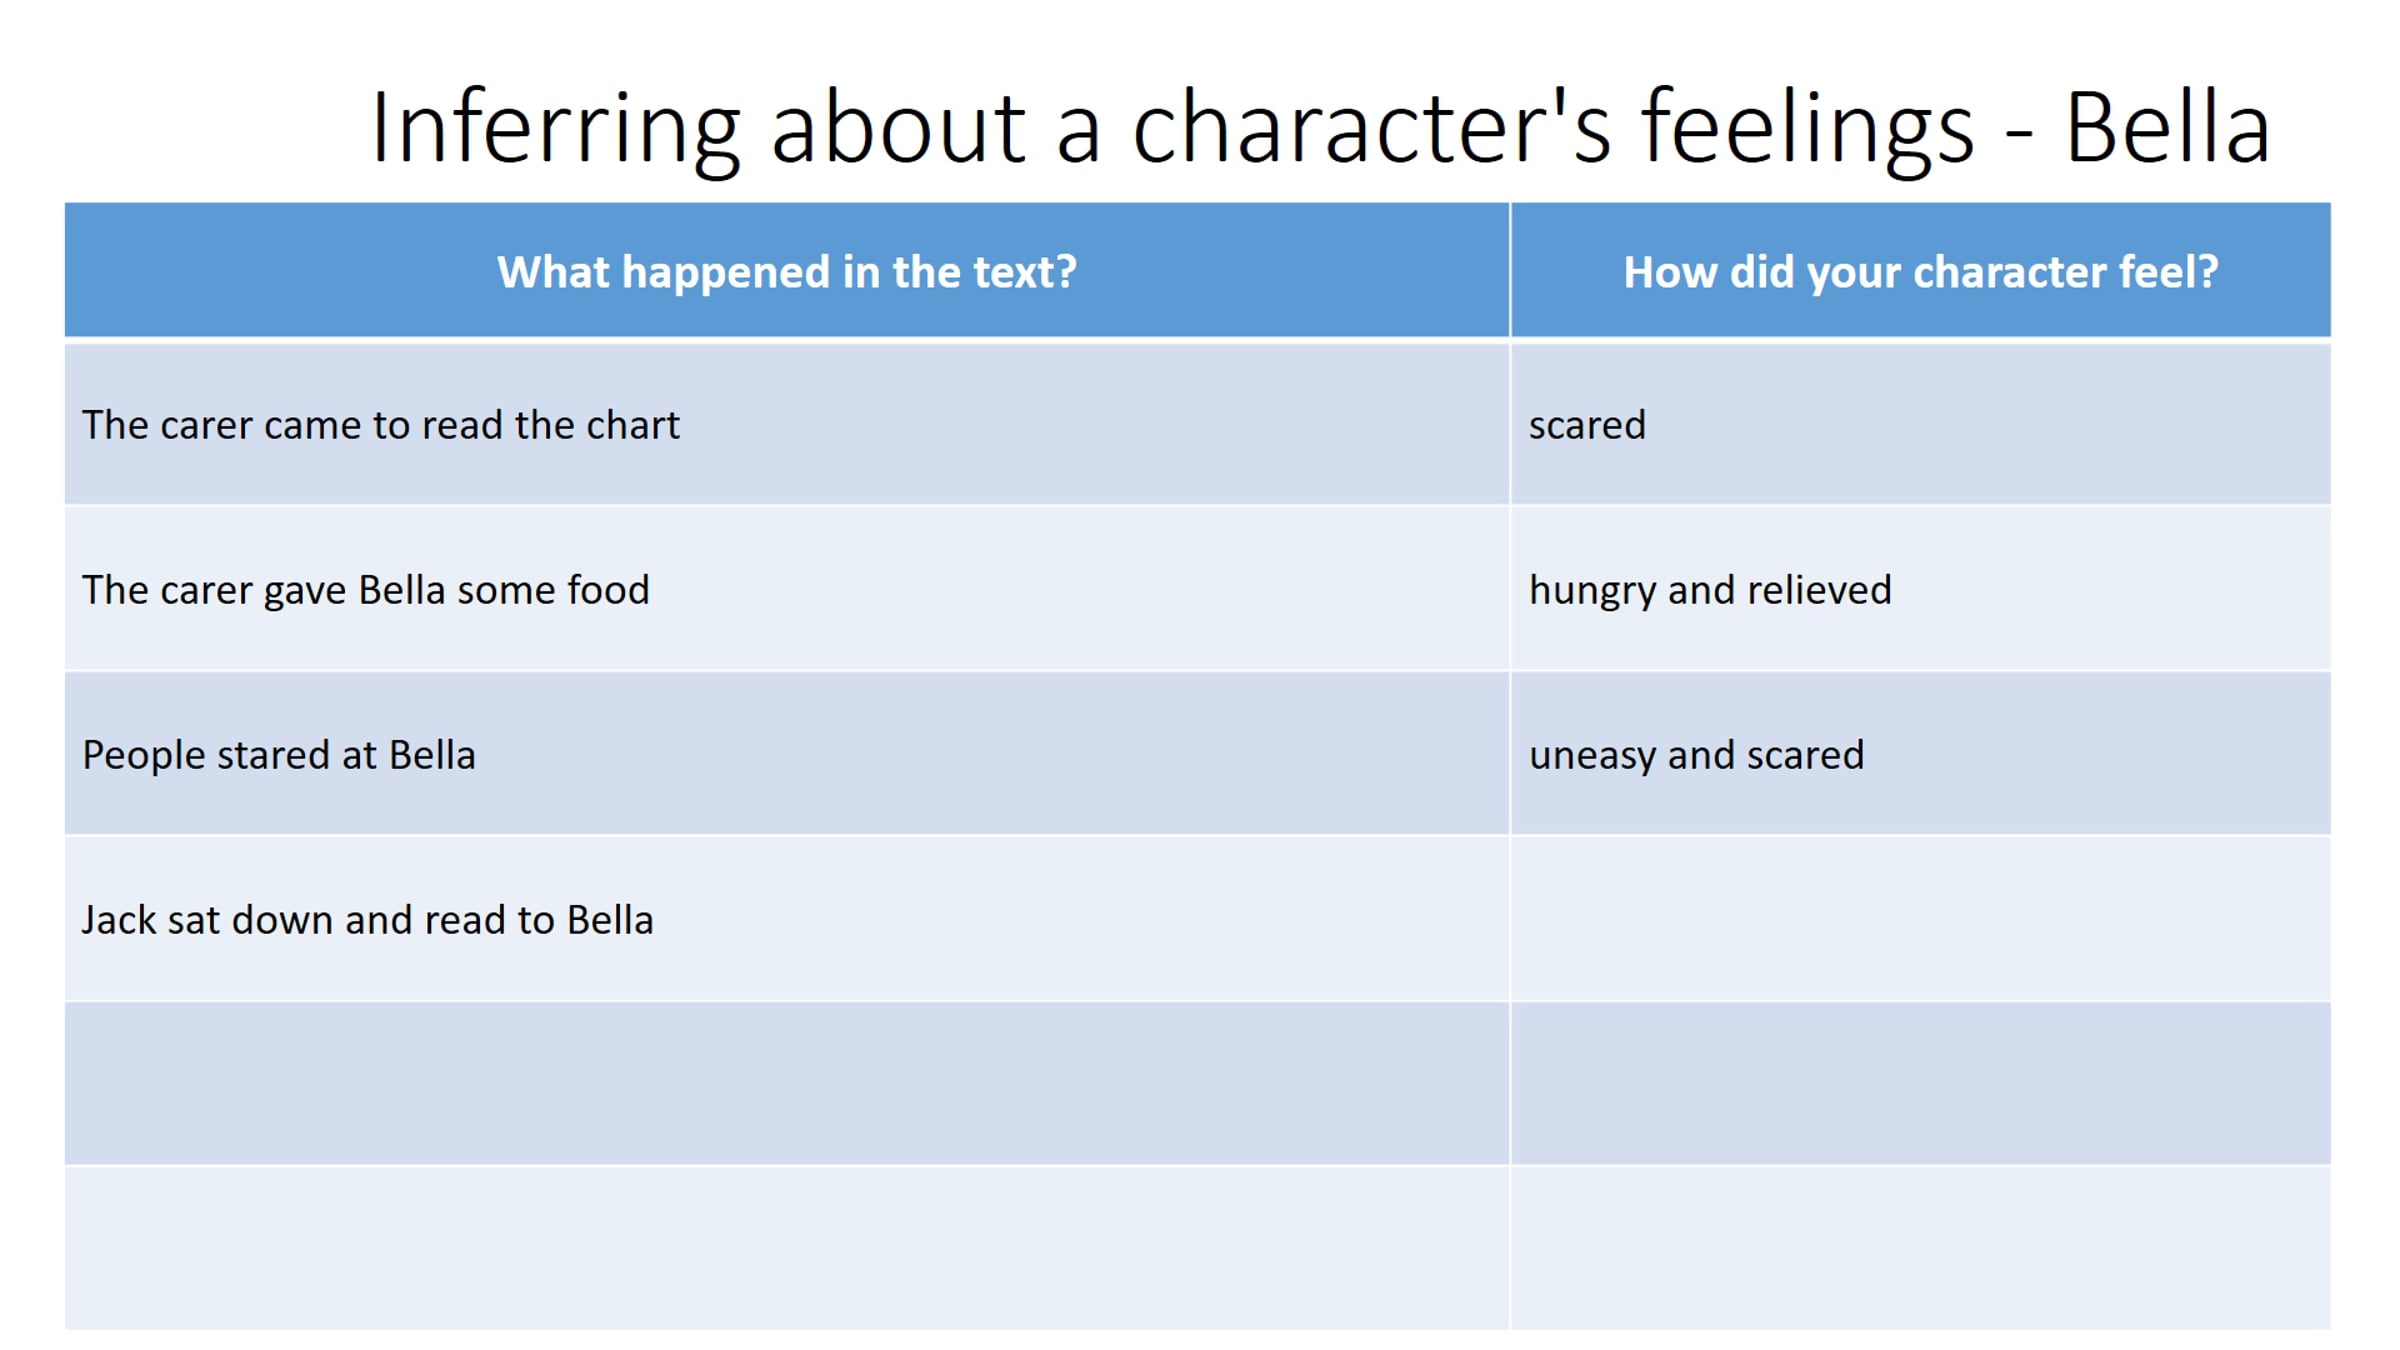2400x1350 pixels.
Task: Click the empty feeling cell beside the Jack row
Action: coord(1920,920)
